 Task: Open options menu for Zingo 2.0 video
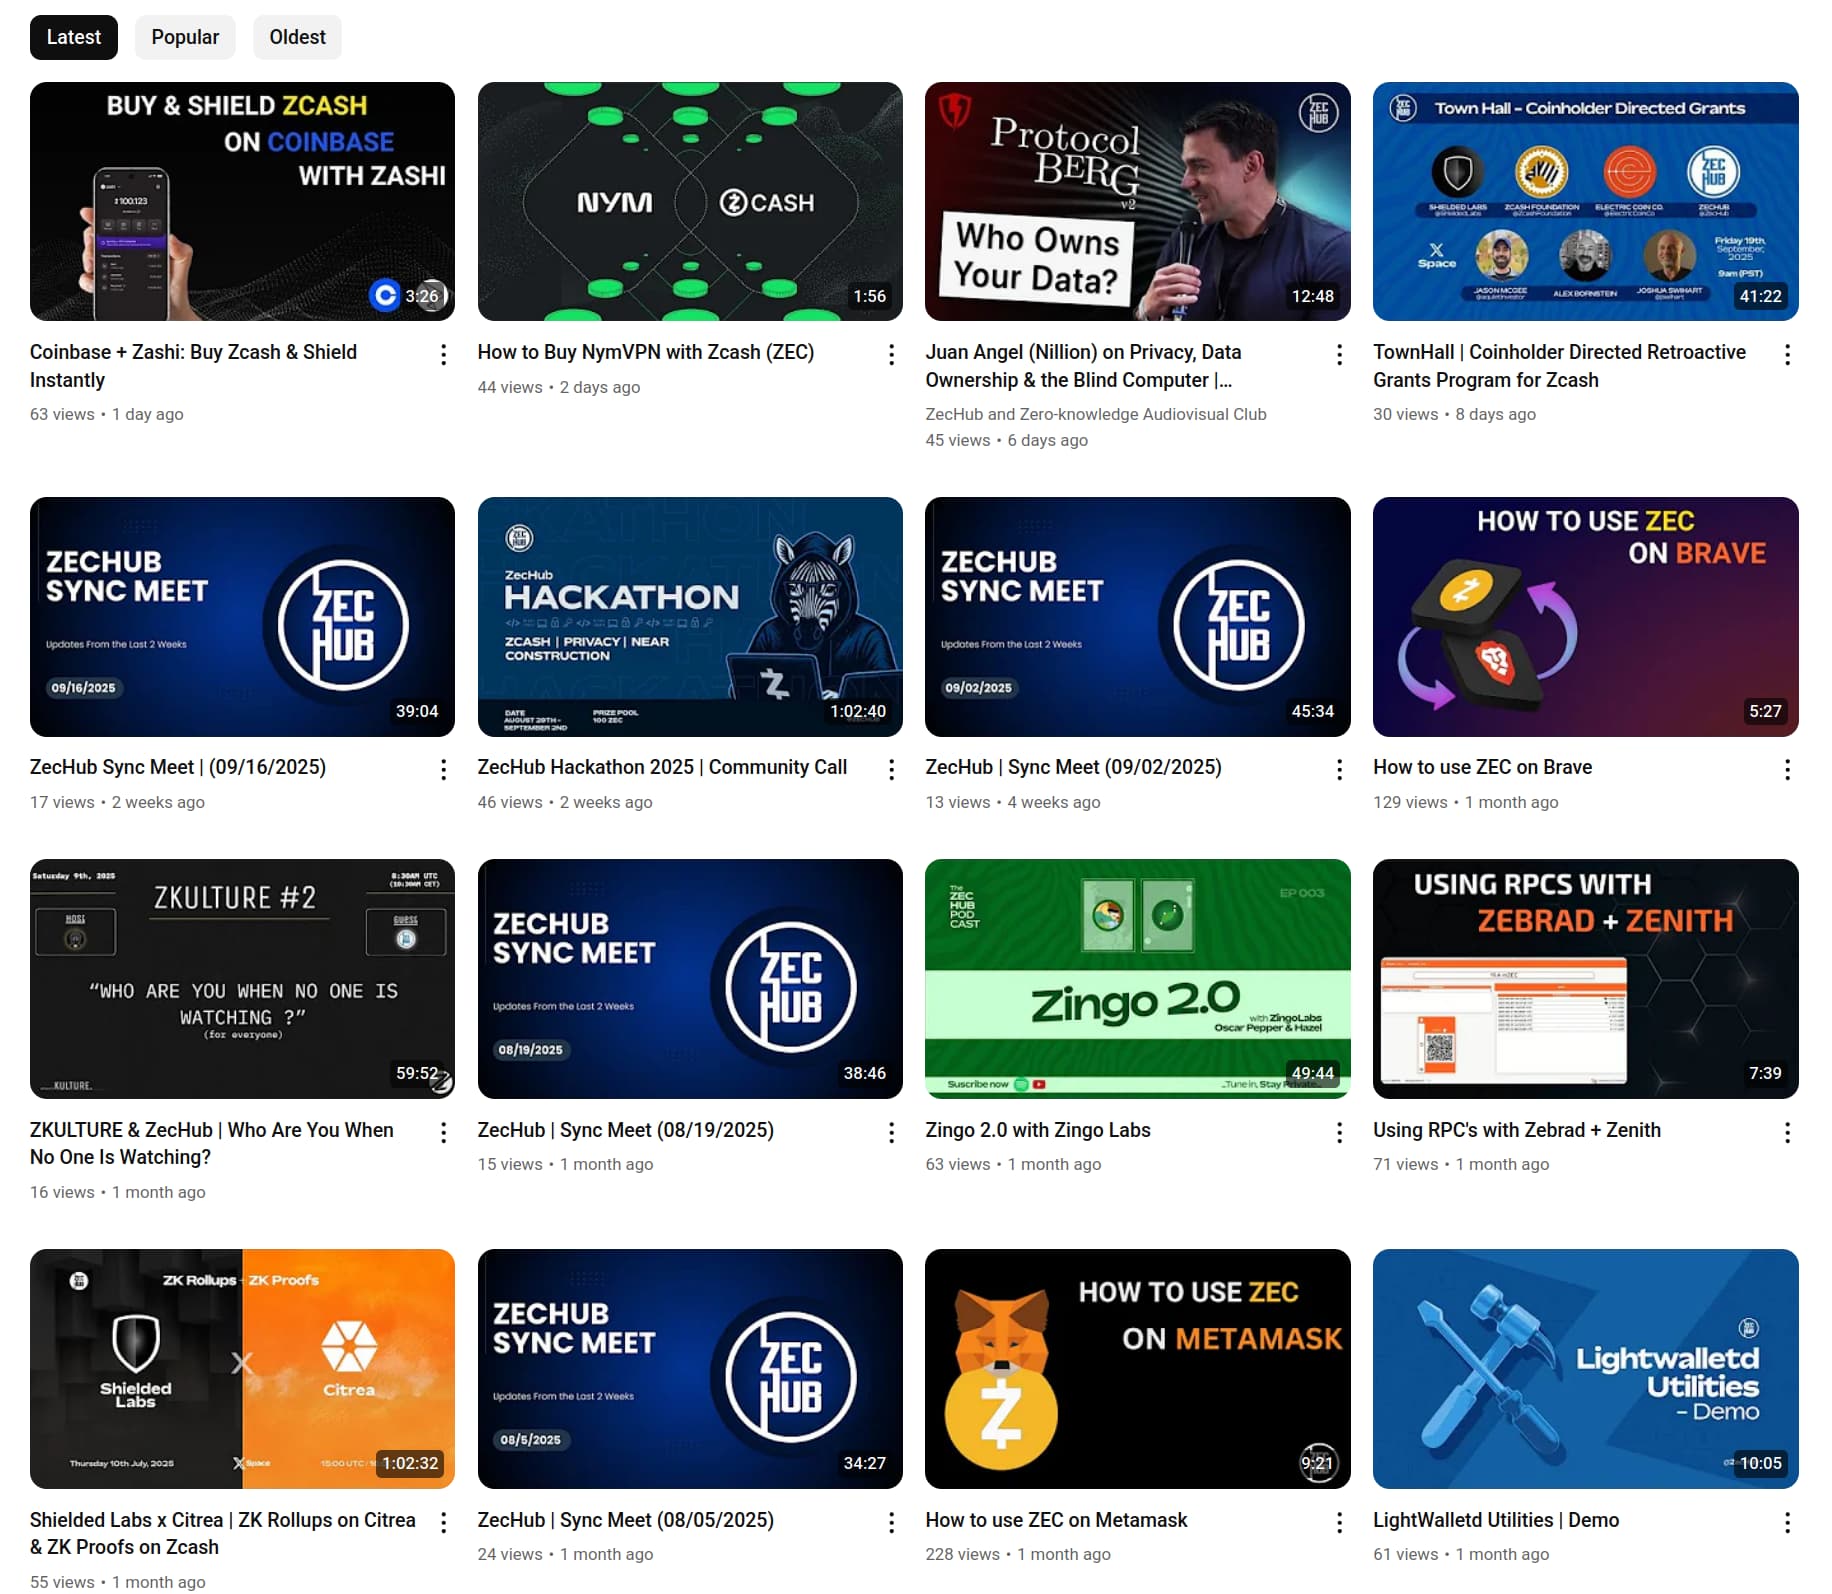[1339, 1132]
